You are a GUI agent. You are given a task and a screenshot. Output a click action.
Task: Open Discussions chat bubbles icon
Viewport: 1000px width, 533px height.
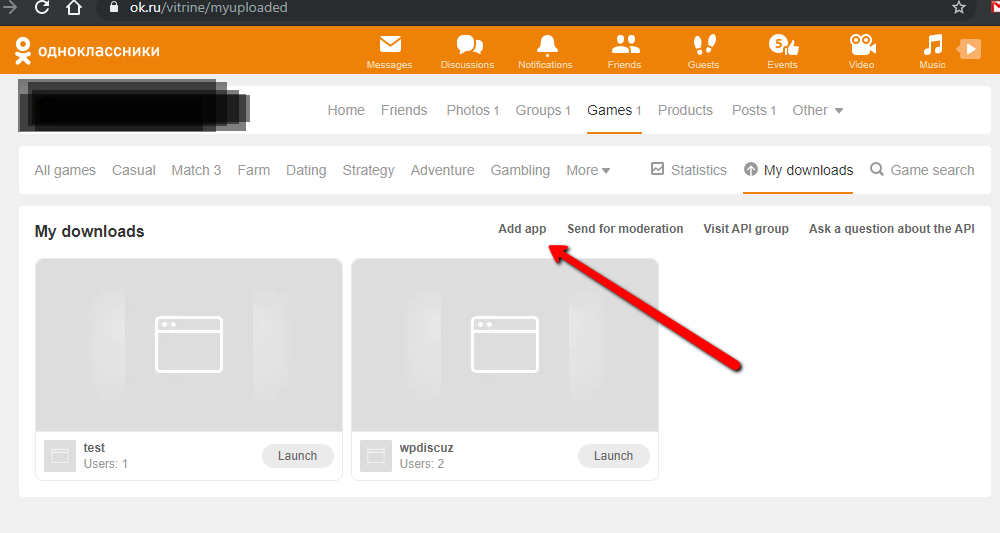467,46
